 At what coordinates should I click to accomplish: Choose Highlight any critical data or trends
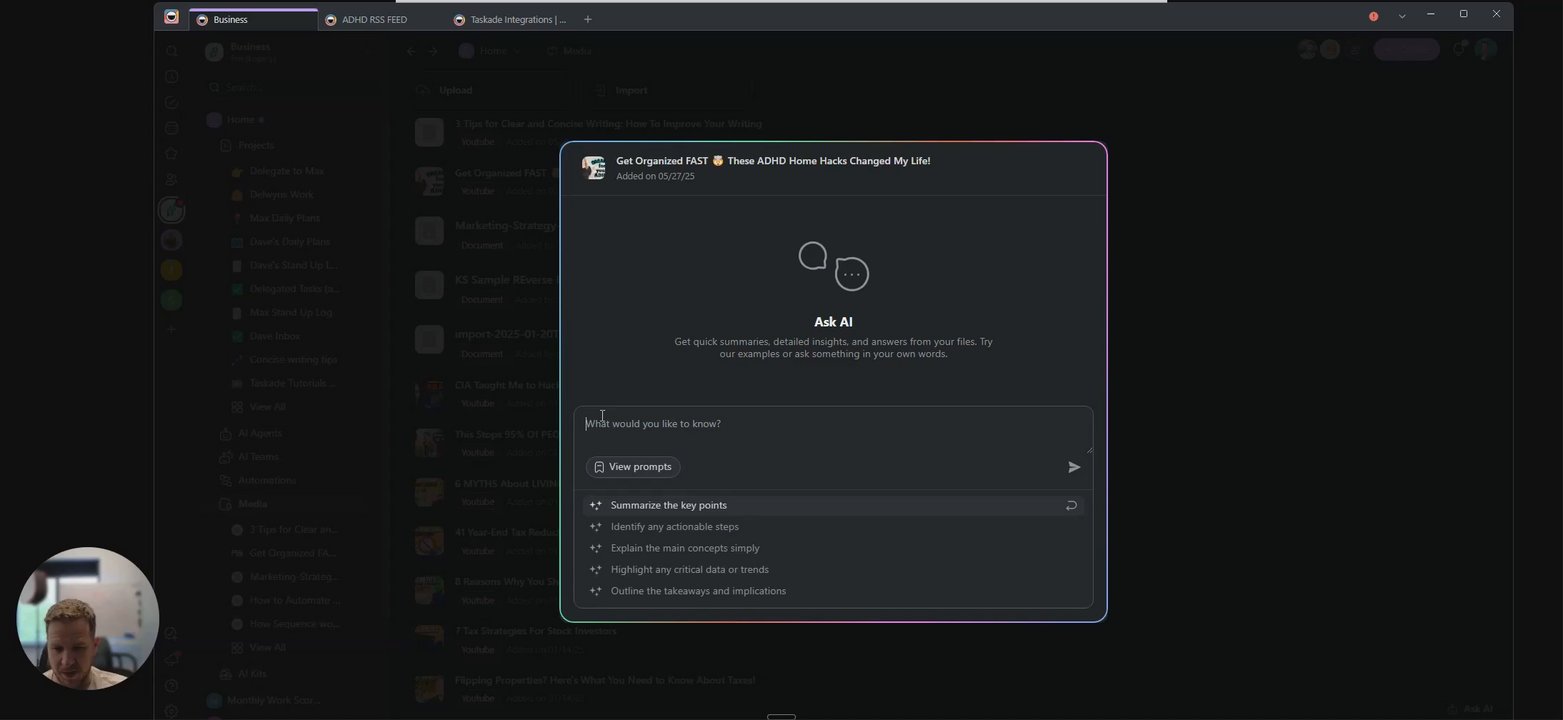point(833,570)
